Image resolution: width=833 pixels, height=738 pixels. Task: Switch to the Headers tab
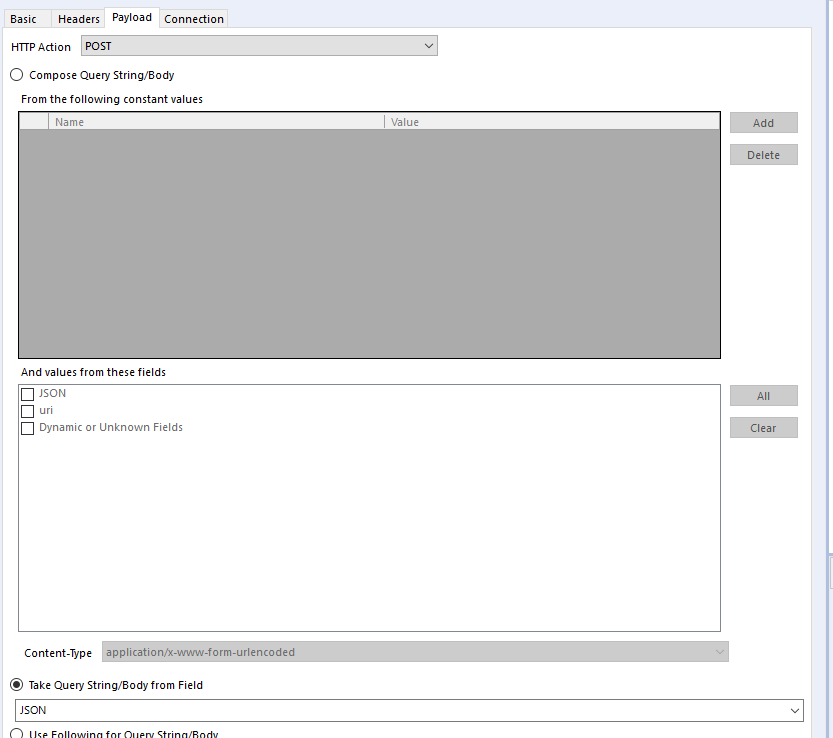(78, 18)
